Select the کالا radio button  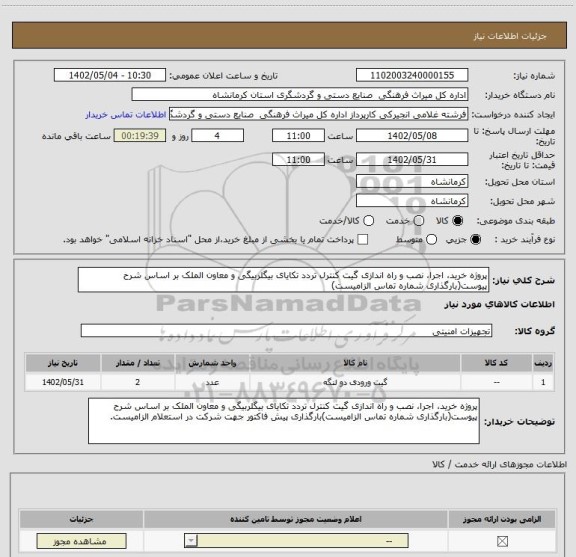pos(458,220)
